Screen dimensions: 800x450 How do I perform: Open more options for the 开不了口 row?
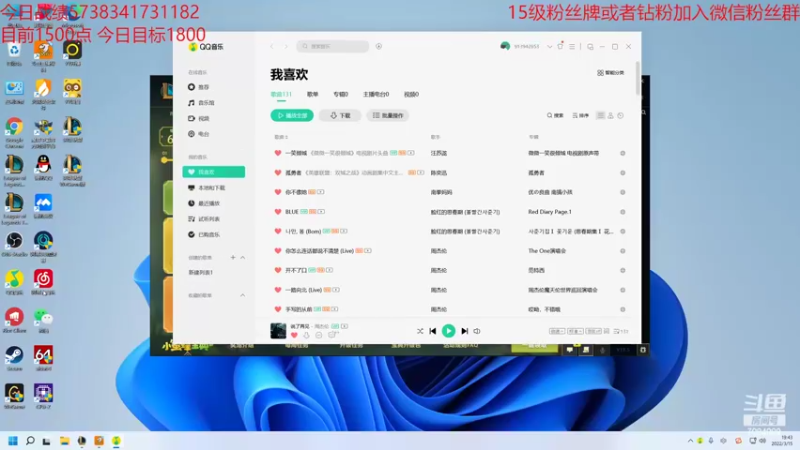point(622,270)
